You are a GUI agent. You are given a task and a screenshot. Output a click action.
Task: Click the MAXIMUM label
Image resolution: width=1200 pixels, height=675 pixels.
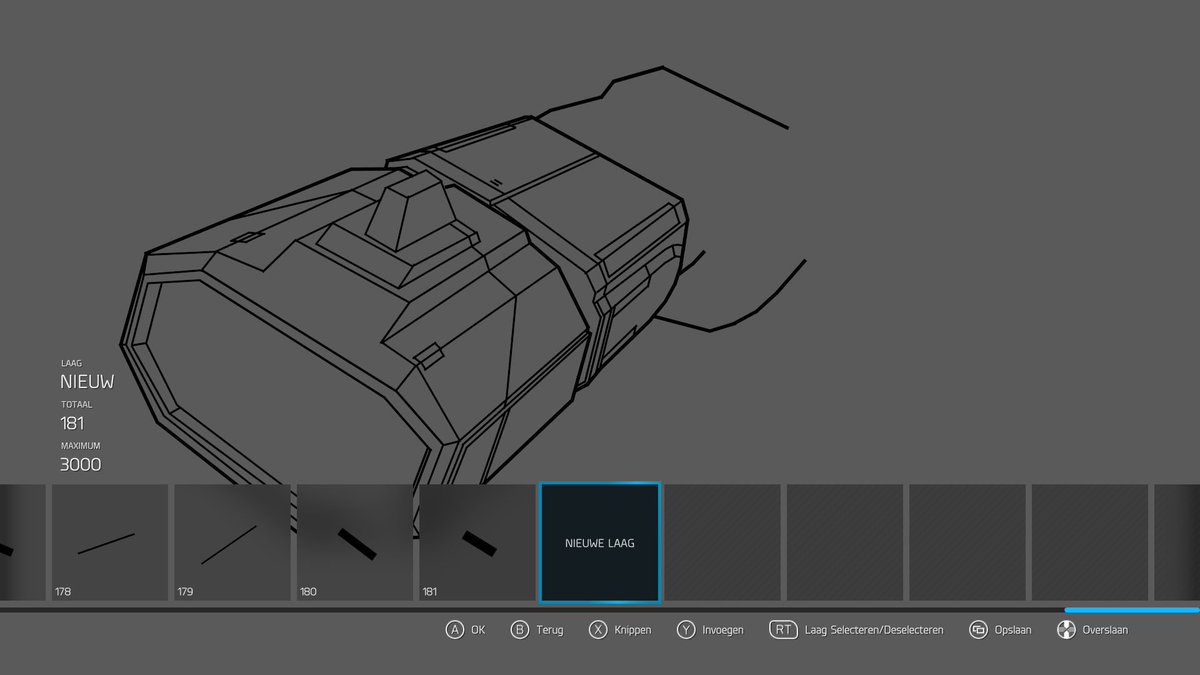click(x=80, y=446)
